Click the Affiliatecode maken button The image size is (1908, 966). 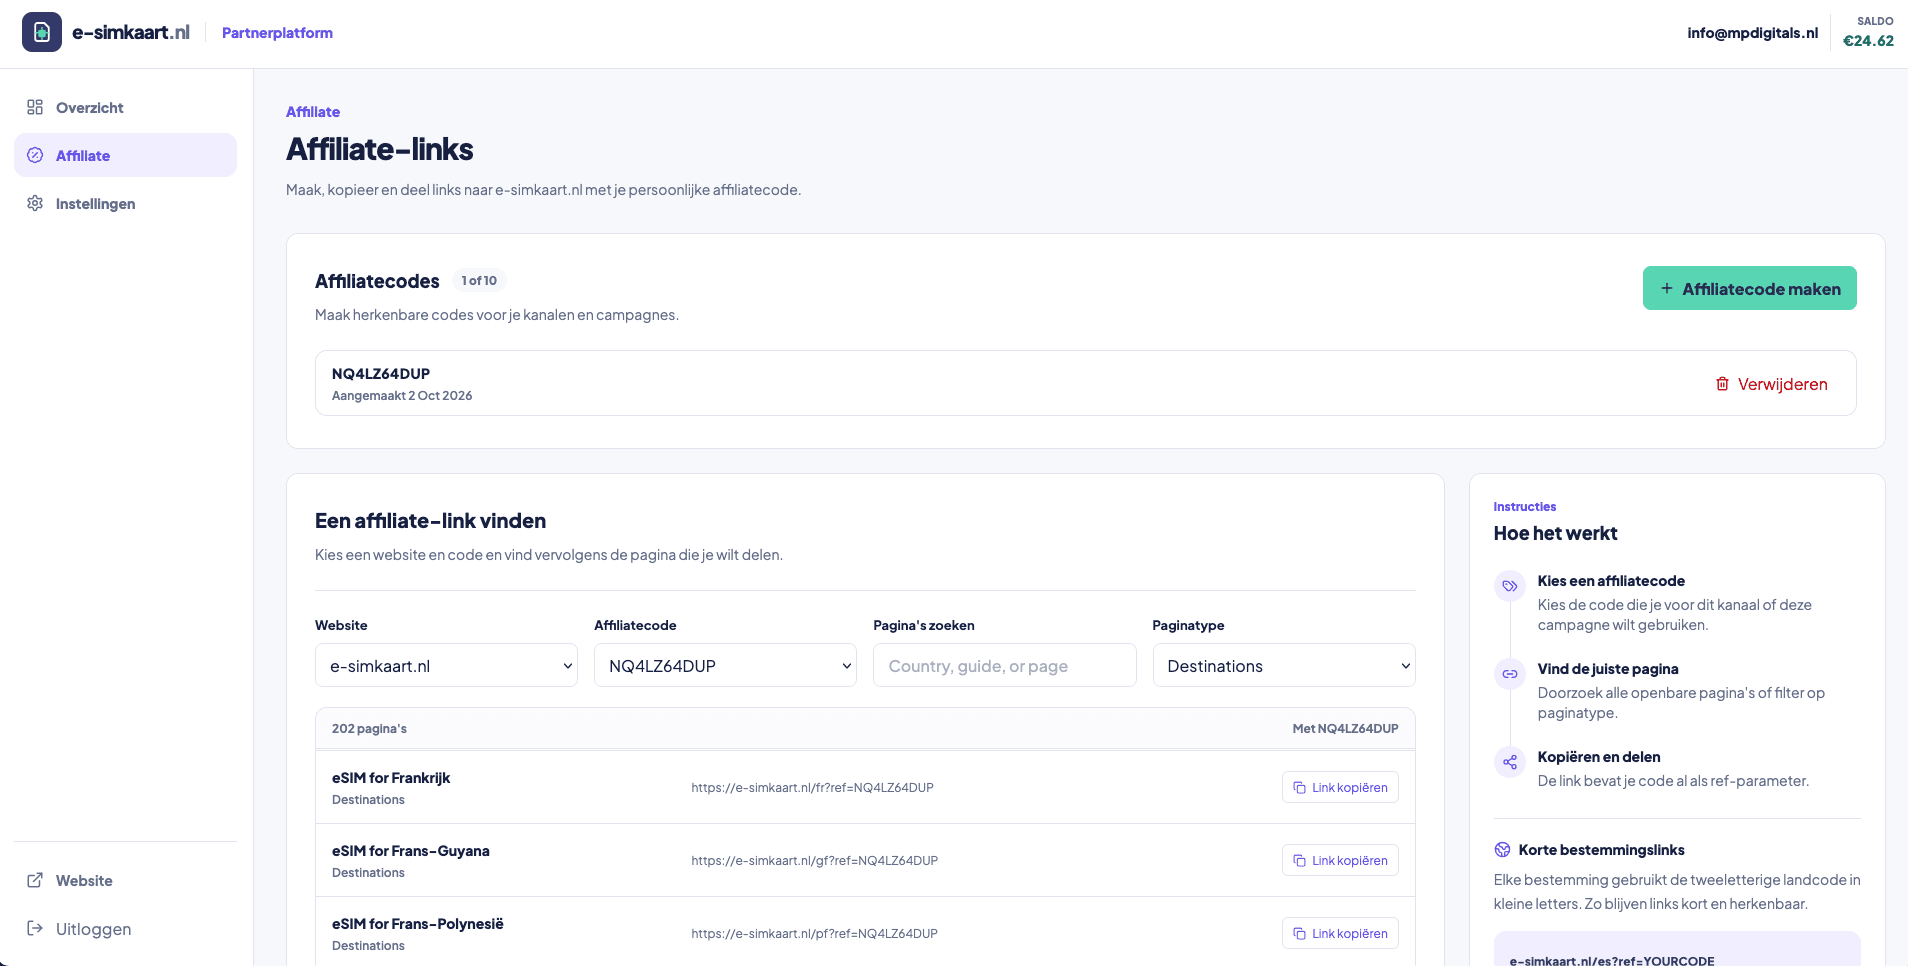pos(1749,288)
